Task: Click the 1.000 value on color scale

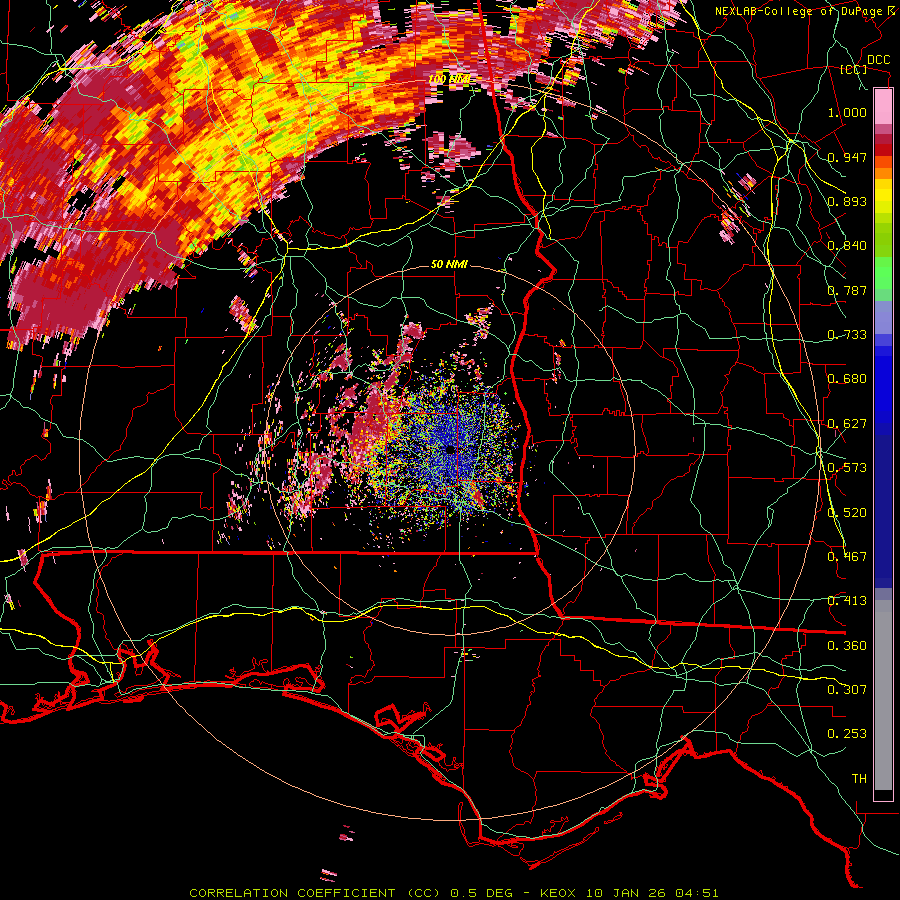Action: (847, 112)
